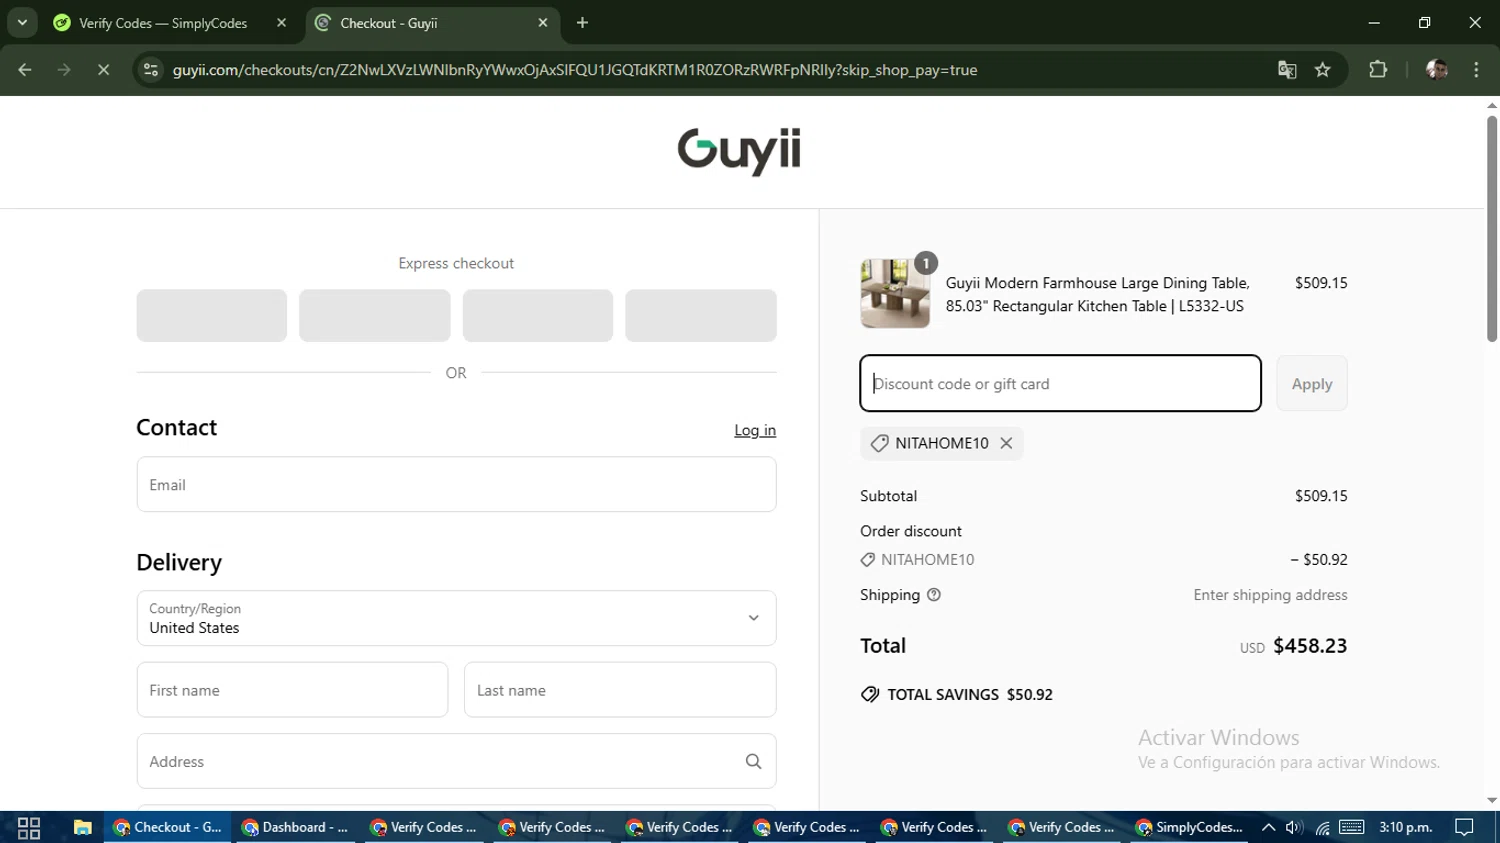Click the Enter shipping address text

[x=1270, y=595]
